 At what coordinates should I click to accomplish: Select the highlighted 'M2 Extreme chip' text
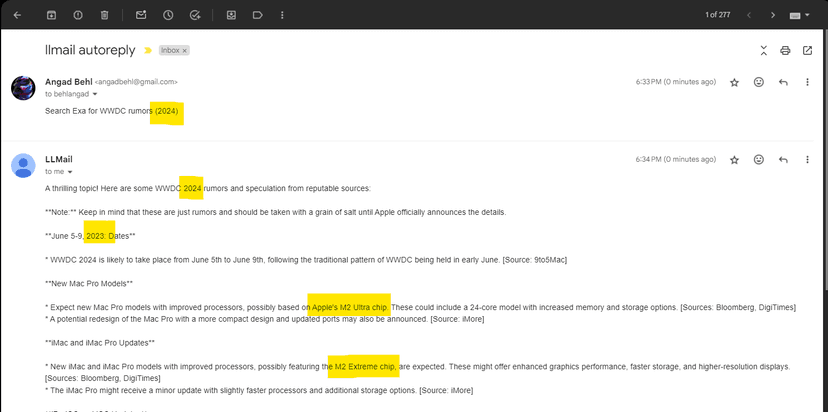click(x=363, y=367)
